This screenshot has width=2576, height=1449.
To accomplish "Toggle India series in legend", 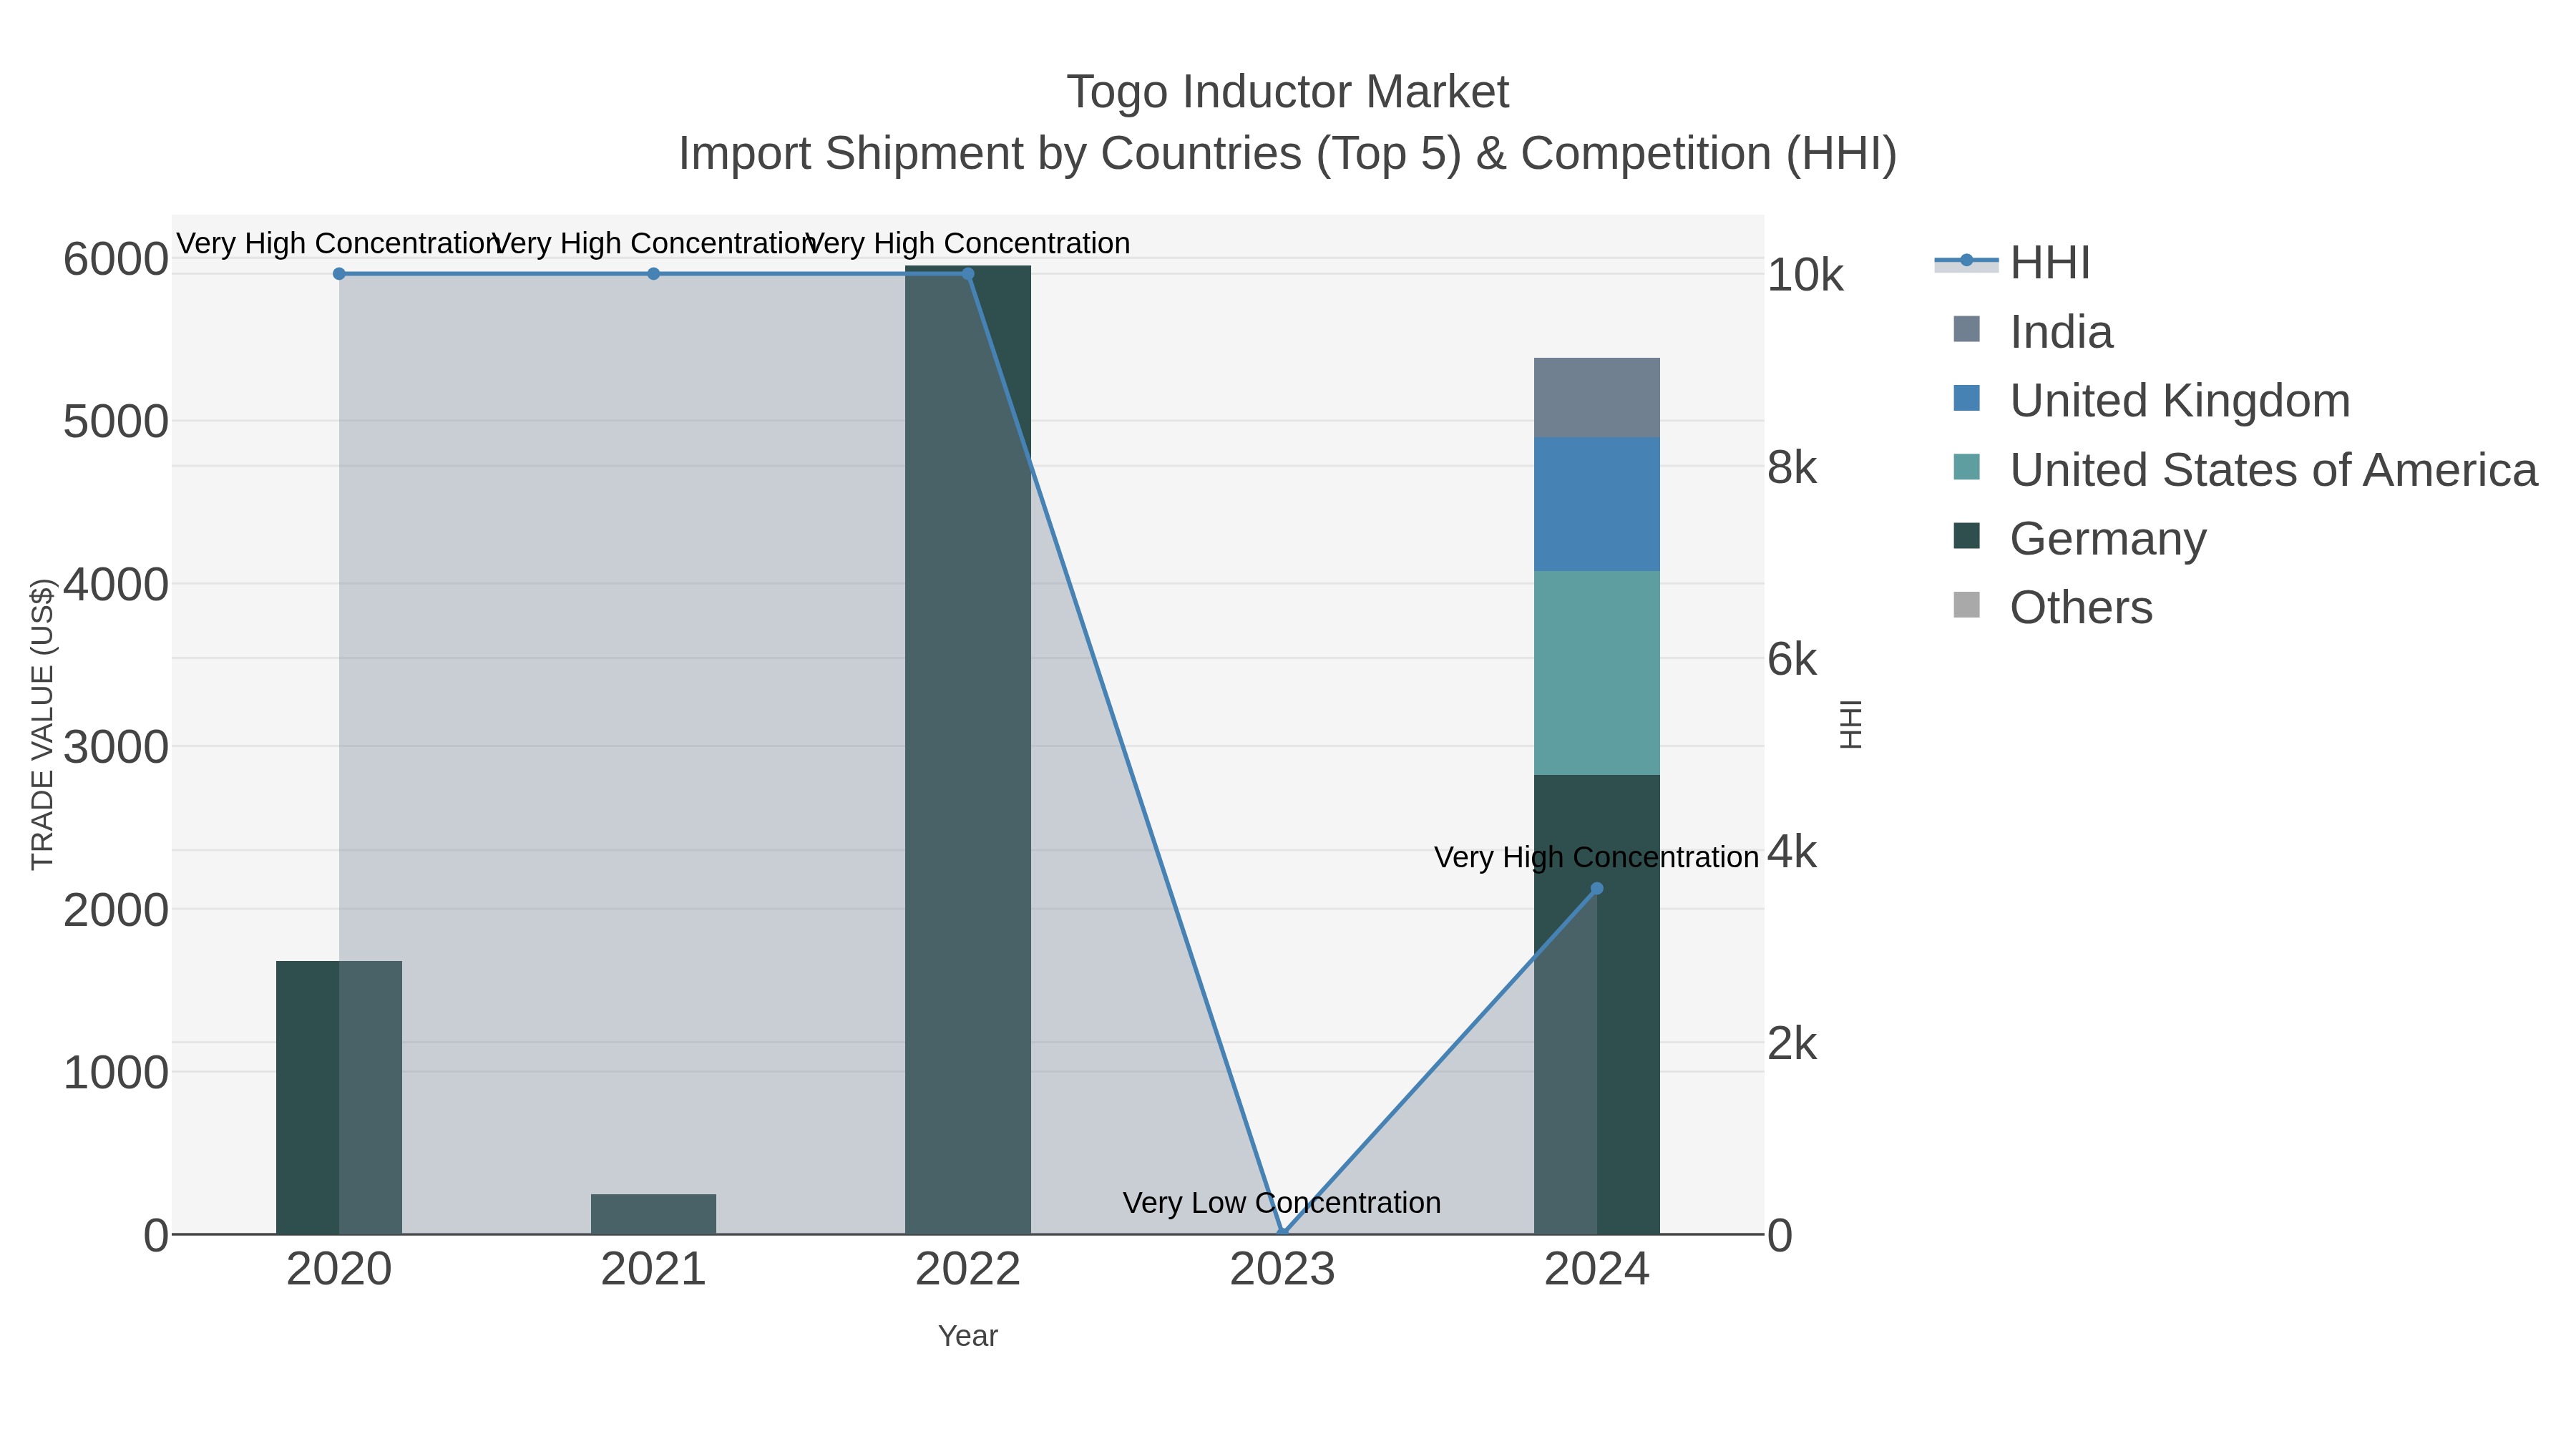I will tap(2032, 332).
